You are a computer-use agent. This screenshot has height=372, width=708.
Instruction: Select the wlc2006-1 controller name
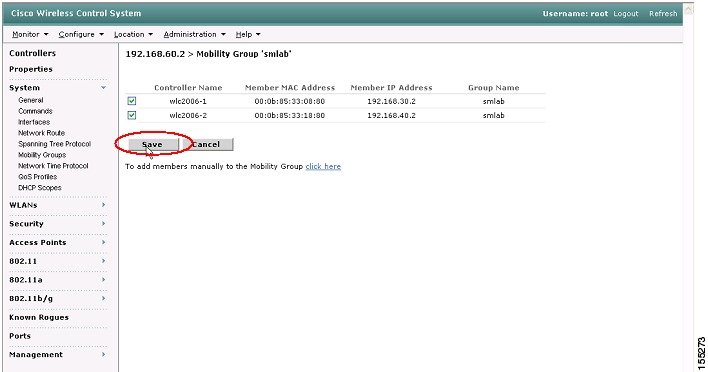point(188,101)
